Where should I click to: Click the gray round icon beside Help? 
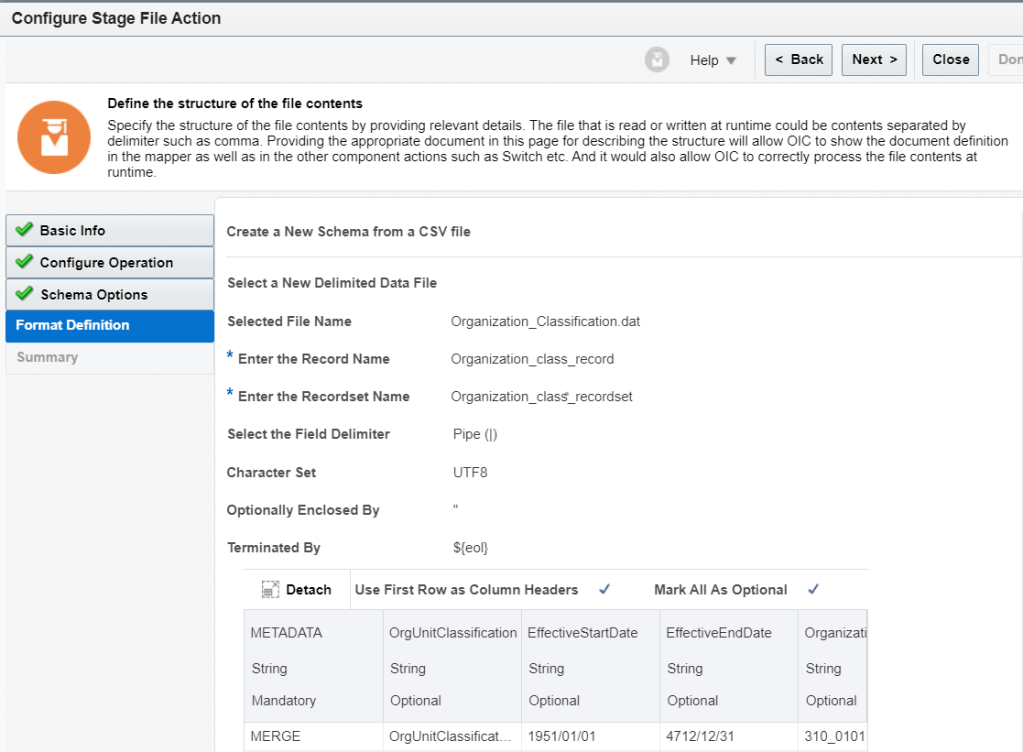tap(656, 60)
